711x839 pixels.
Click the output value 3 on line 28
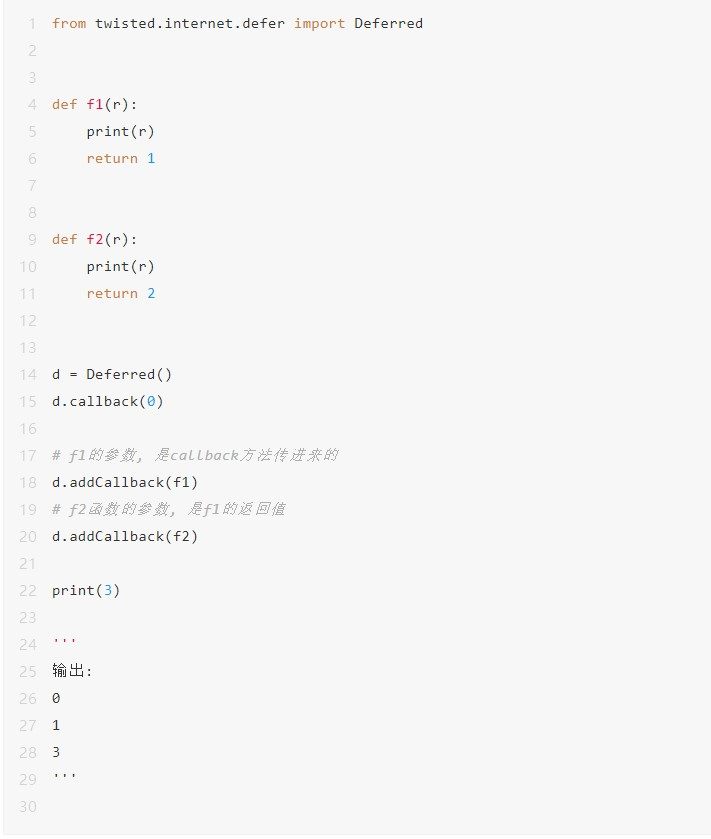click(56, 752)
